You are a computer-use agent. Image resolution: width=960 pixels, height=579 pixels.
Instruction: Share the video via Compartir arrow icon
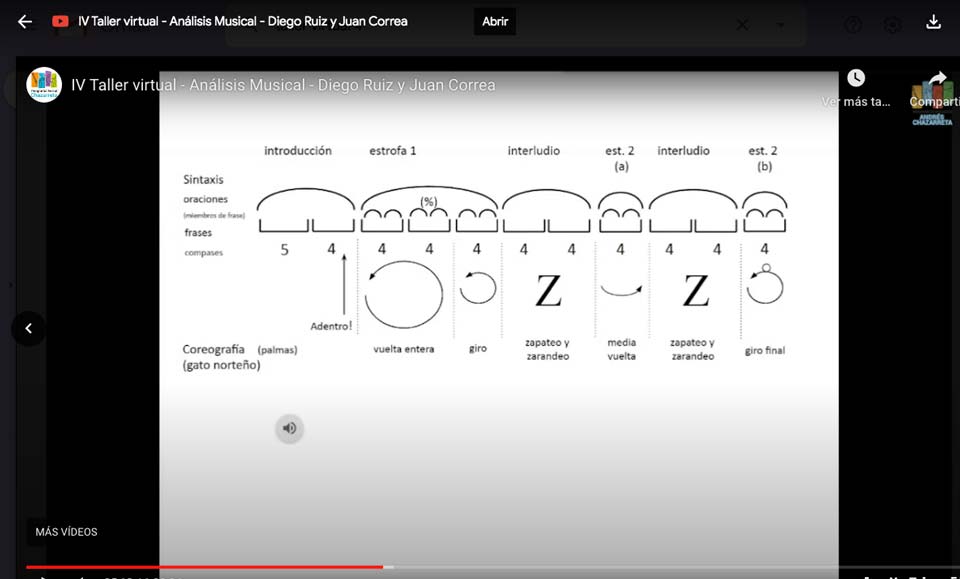point(937,80)
